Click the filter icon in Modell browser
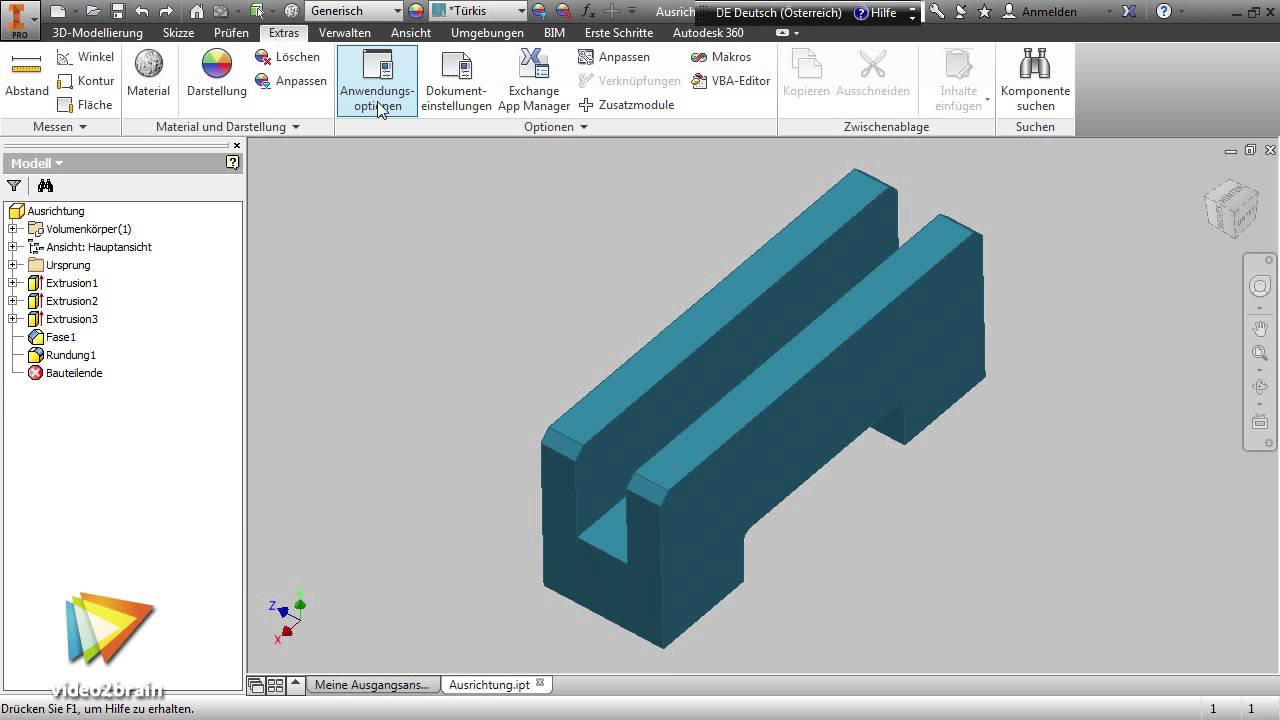 [x=14, y=186]
